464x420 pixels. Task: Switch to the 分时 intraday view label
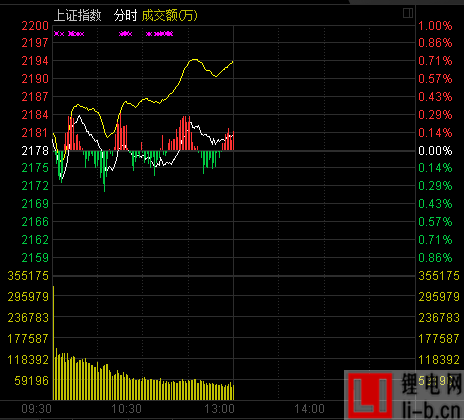click(x=125, y=15)
